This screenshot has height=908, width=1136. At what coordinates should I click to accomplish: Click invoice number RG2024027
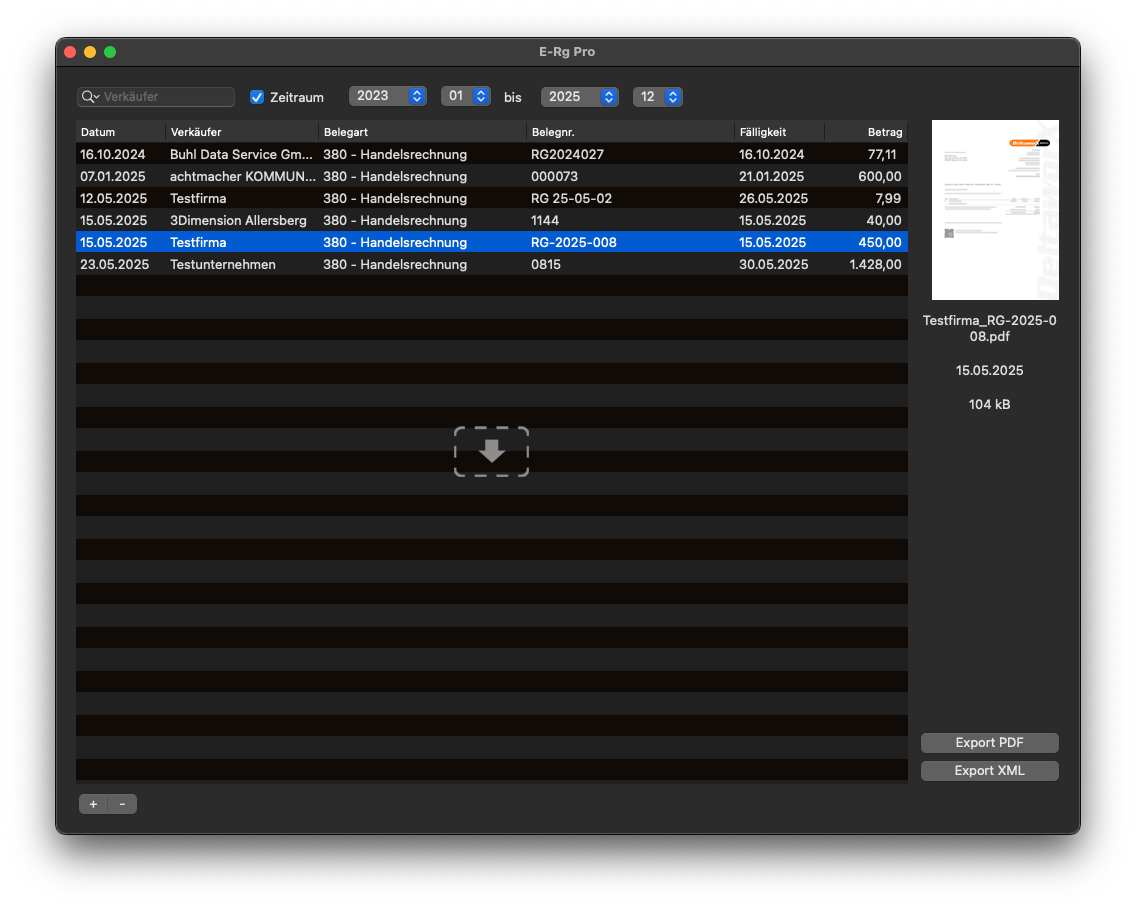point(567,154)
